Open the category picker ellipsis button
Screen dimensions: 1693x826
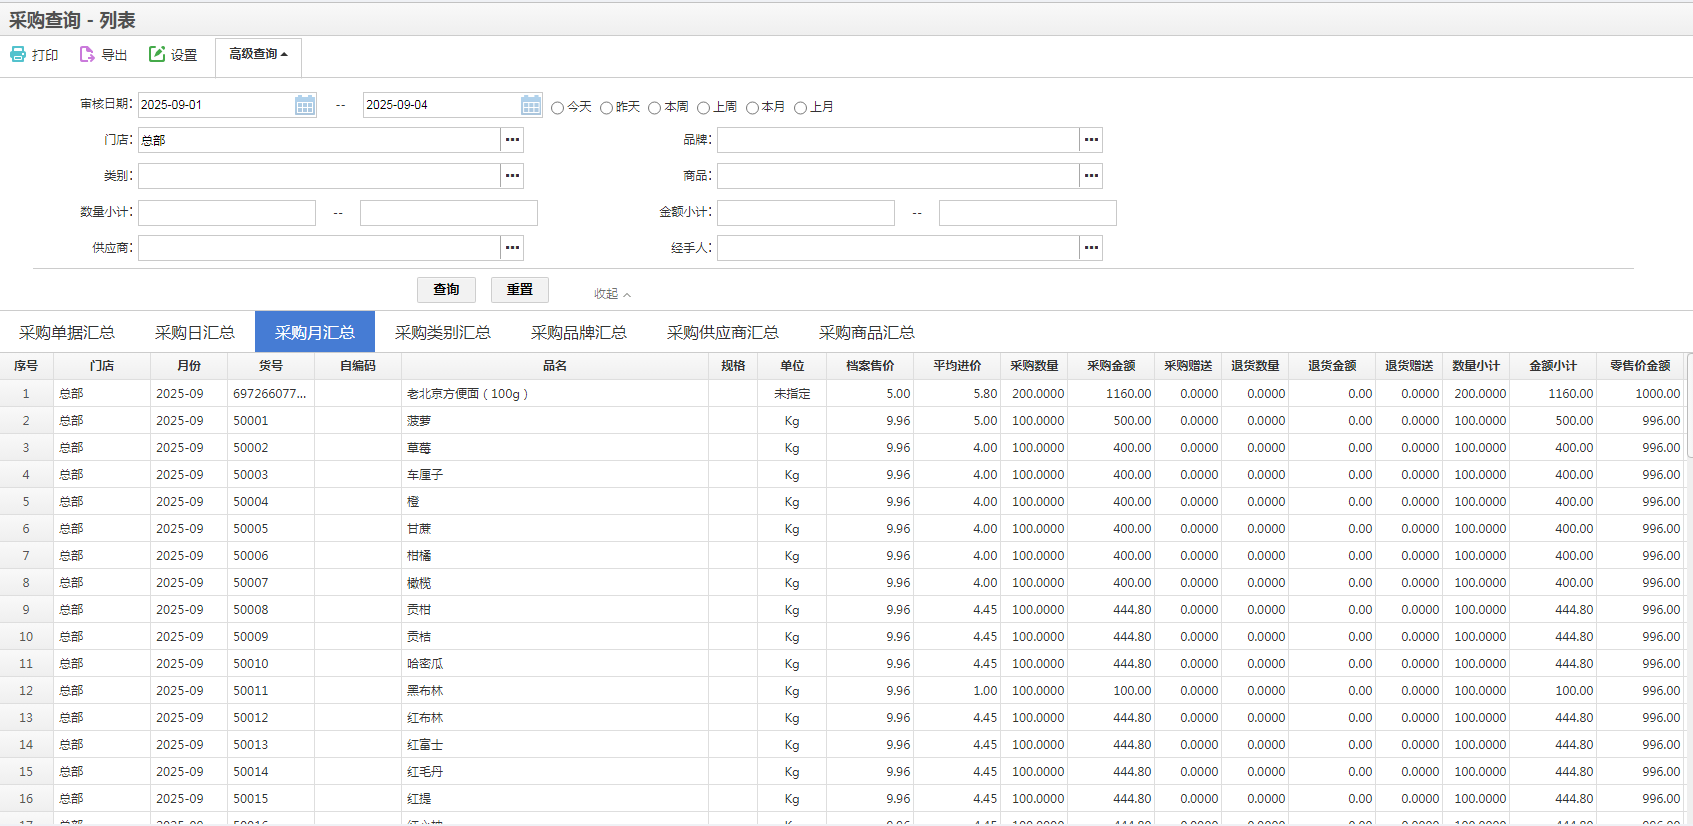pyautogui.click(x=512, y=176)
